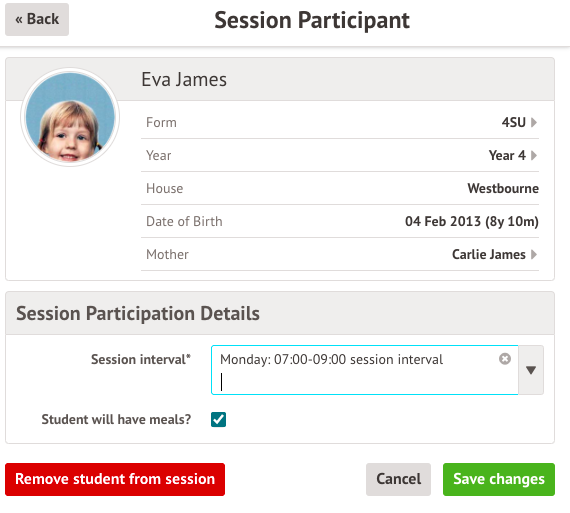The width and height of the screenshot is (570, 513).
Task: Open the Year 4 row link
Action: 340,155
